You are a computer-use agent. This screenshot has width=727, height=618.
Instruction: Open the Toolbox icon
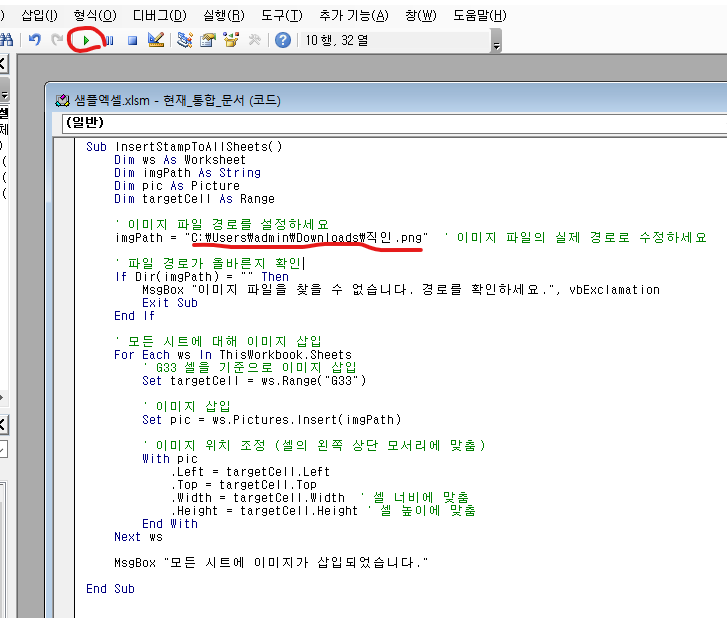pos(255,40)
